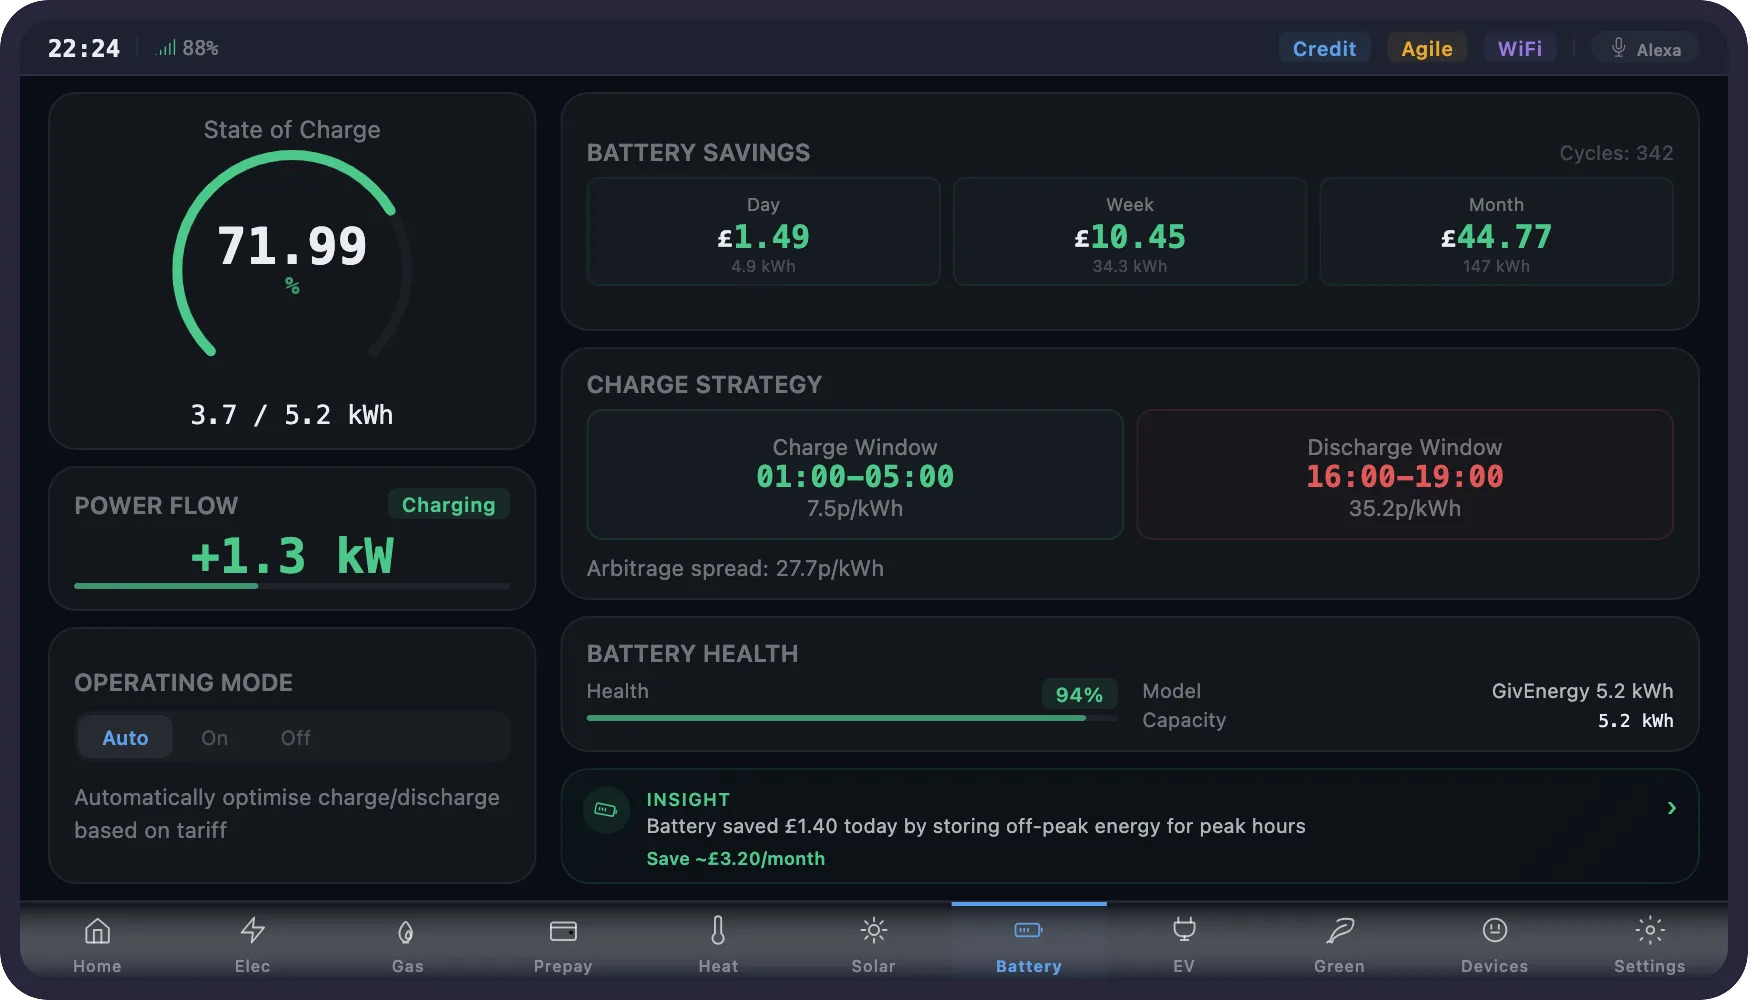
Task: Open the Green leaf icon
Action: 1339,941
